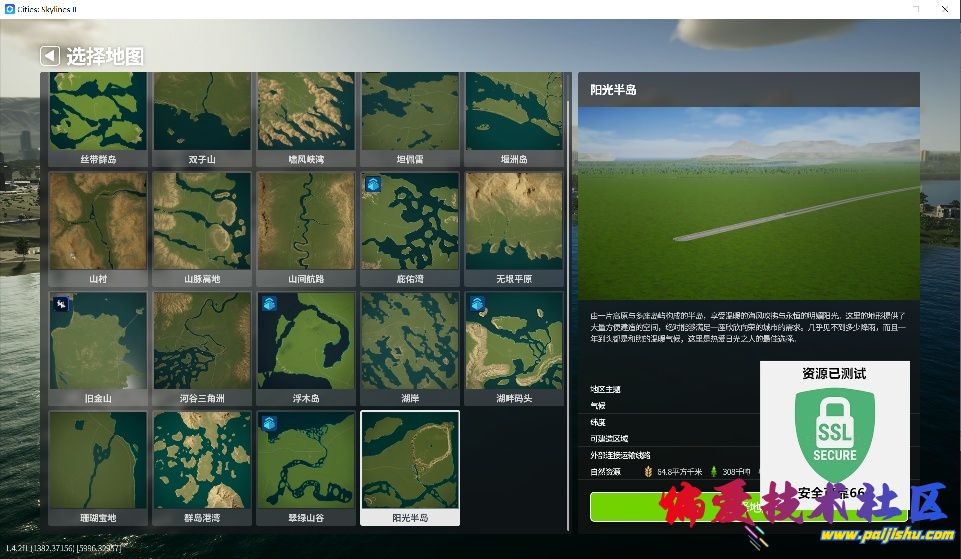961x559 pixels.
Task: Click the DLC badge on 翠绿山谷 map
Action: (x=269, y=424)
